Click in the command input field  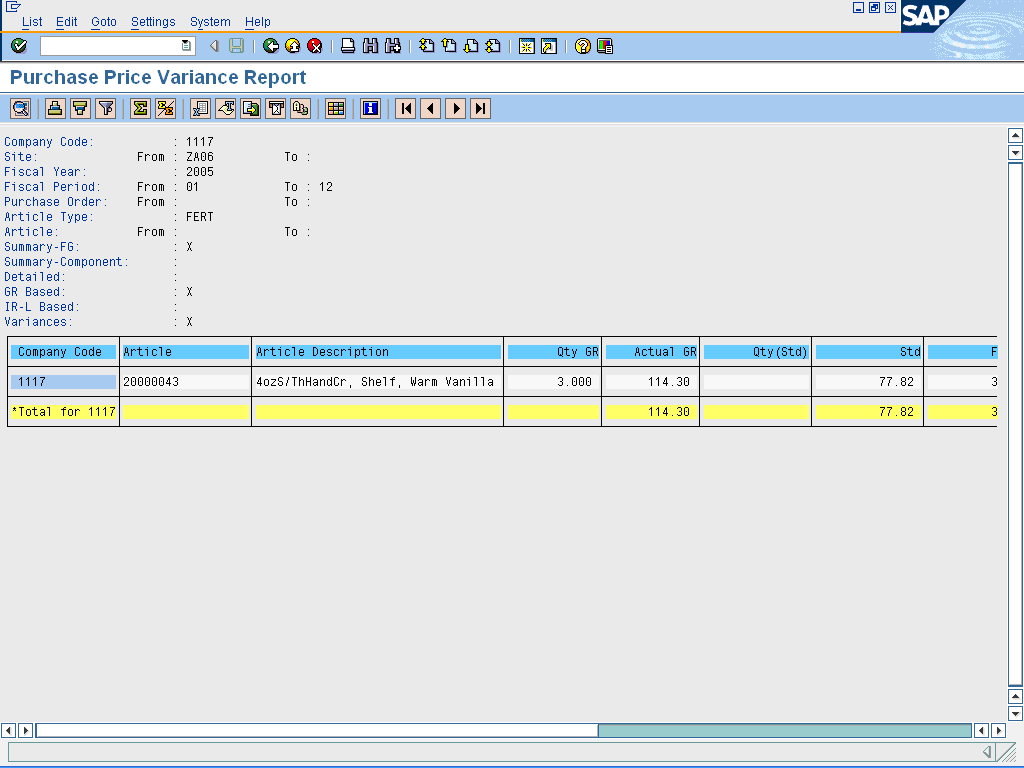111,46
